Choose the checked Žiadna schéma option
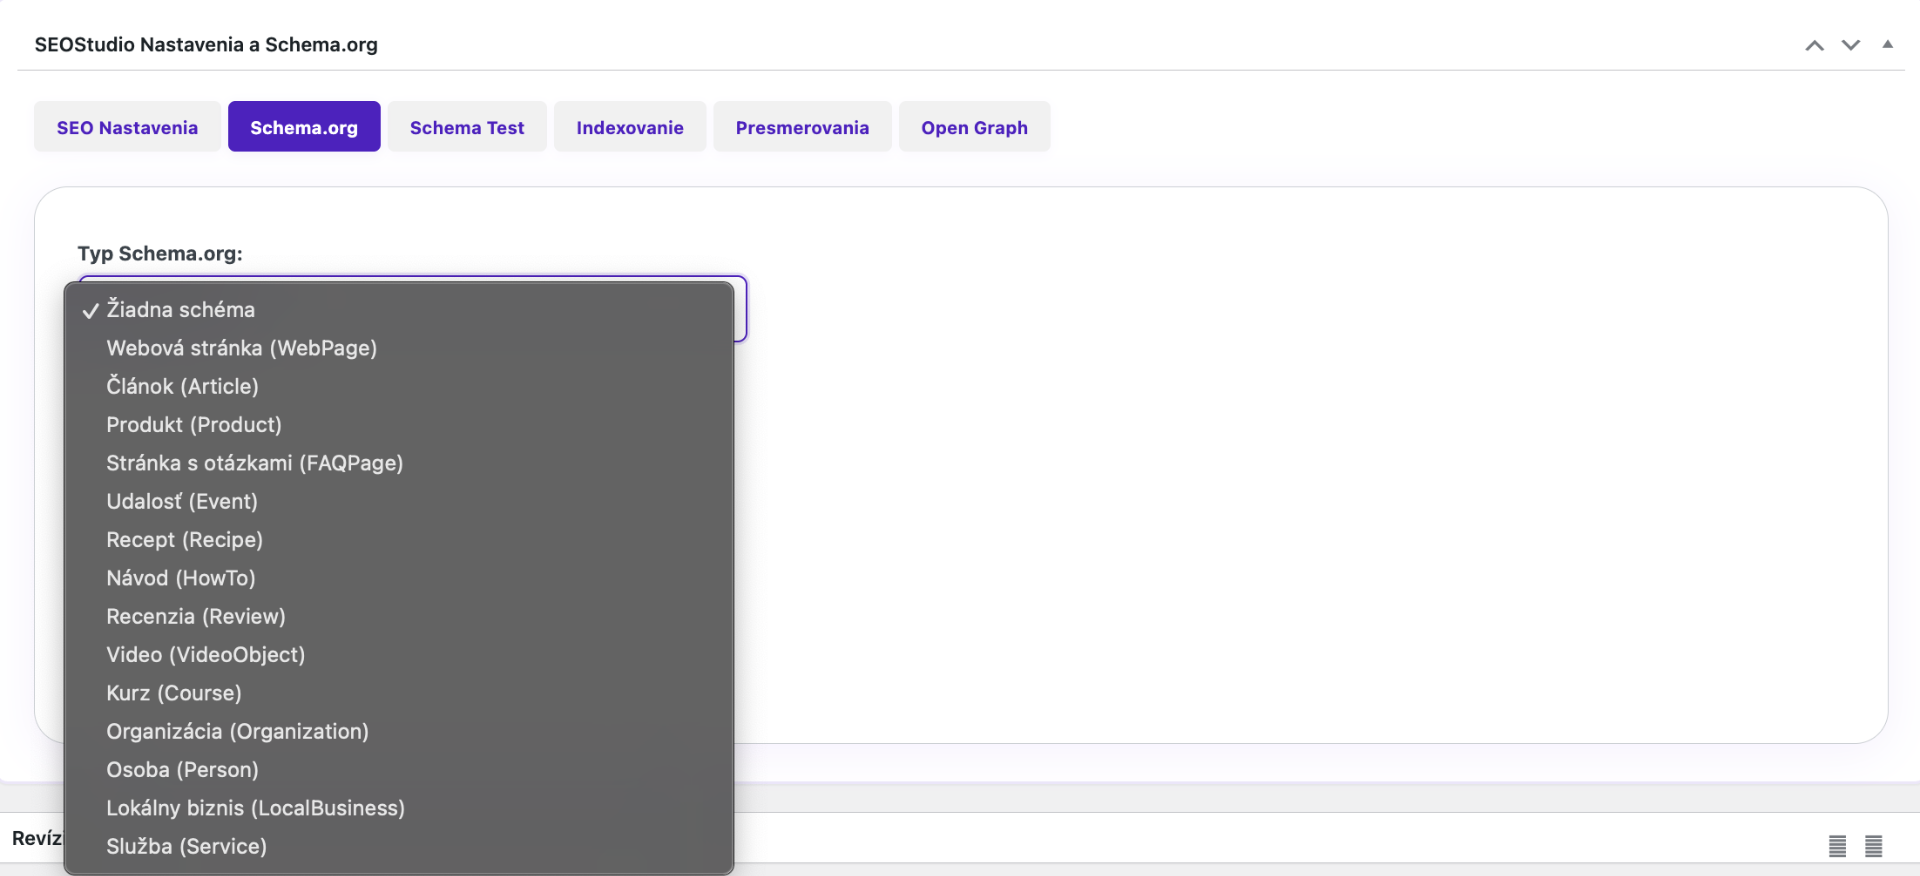 point(181,310)
